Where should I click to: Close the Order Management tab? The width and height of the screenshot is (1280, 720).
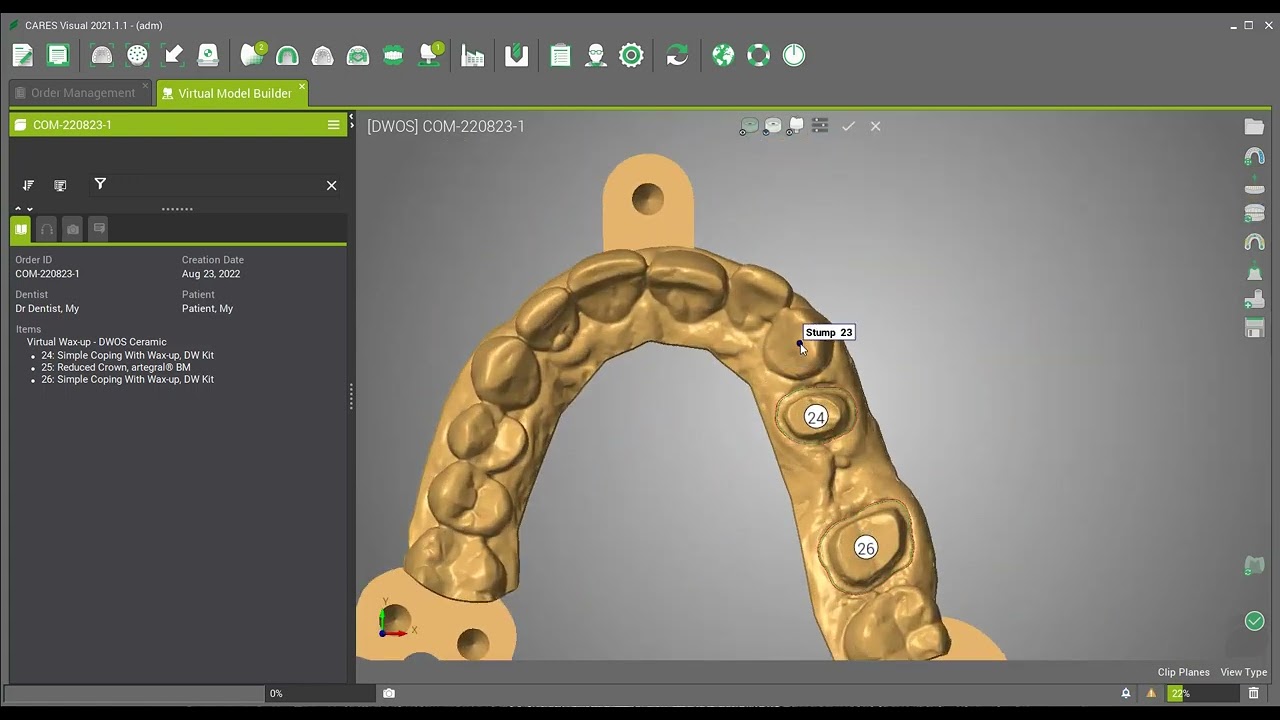(145, 86)
